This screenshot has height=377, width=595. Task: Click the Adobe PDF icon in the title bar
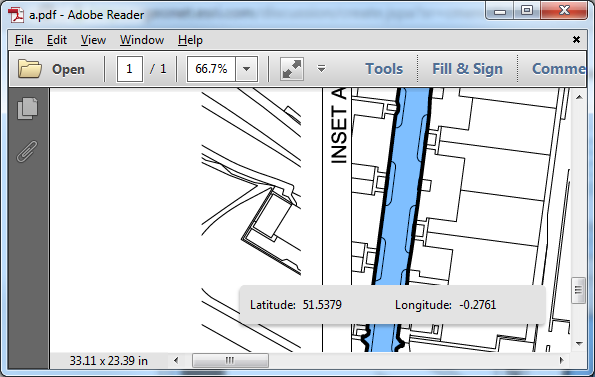[16, 15]
